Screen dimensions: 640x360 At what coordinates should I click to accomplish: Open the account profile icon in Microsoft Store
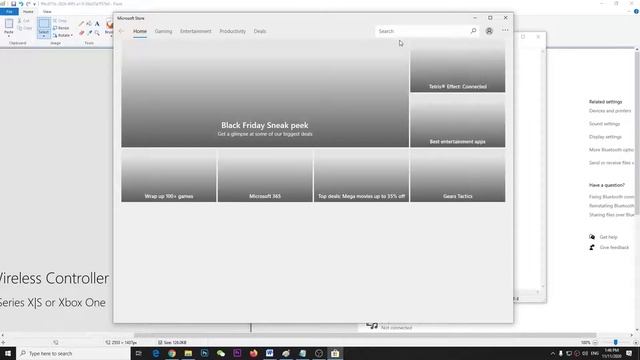point(489,31)
